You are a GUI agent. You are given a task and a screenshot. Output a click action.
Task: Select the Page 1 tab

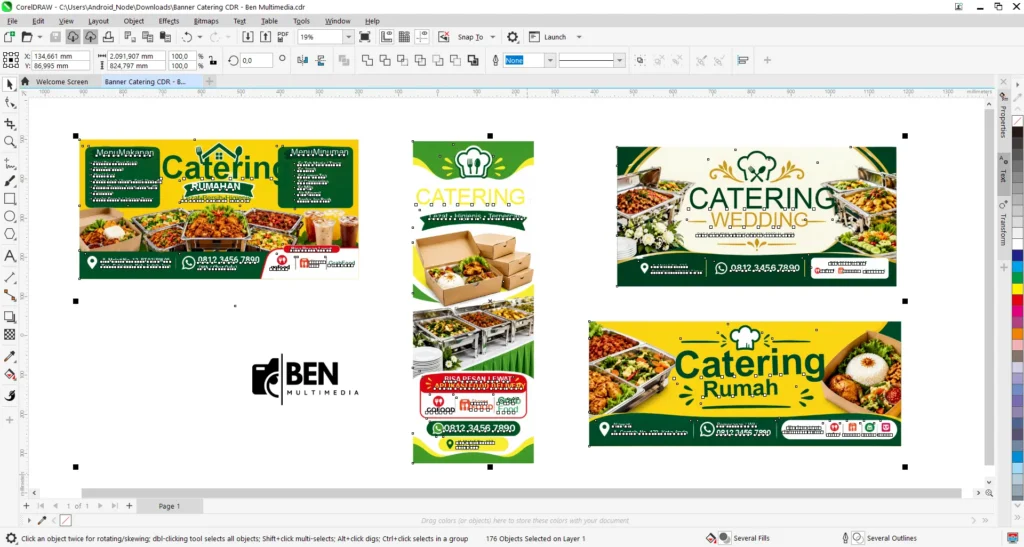(169, 506)
